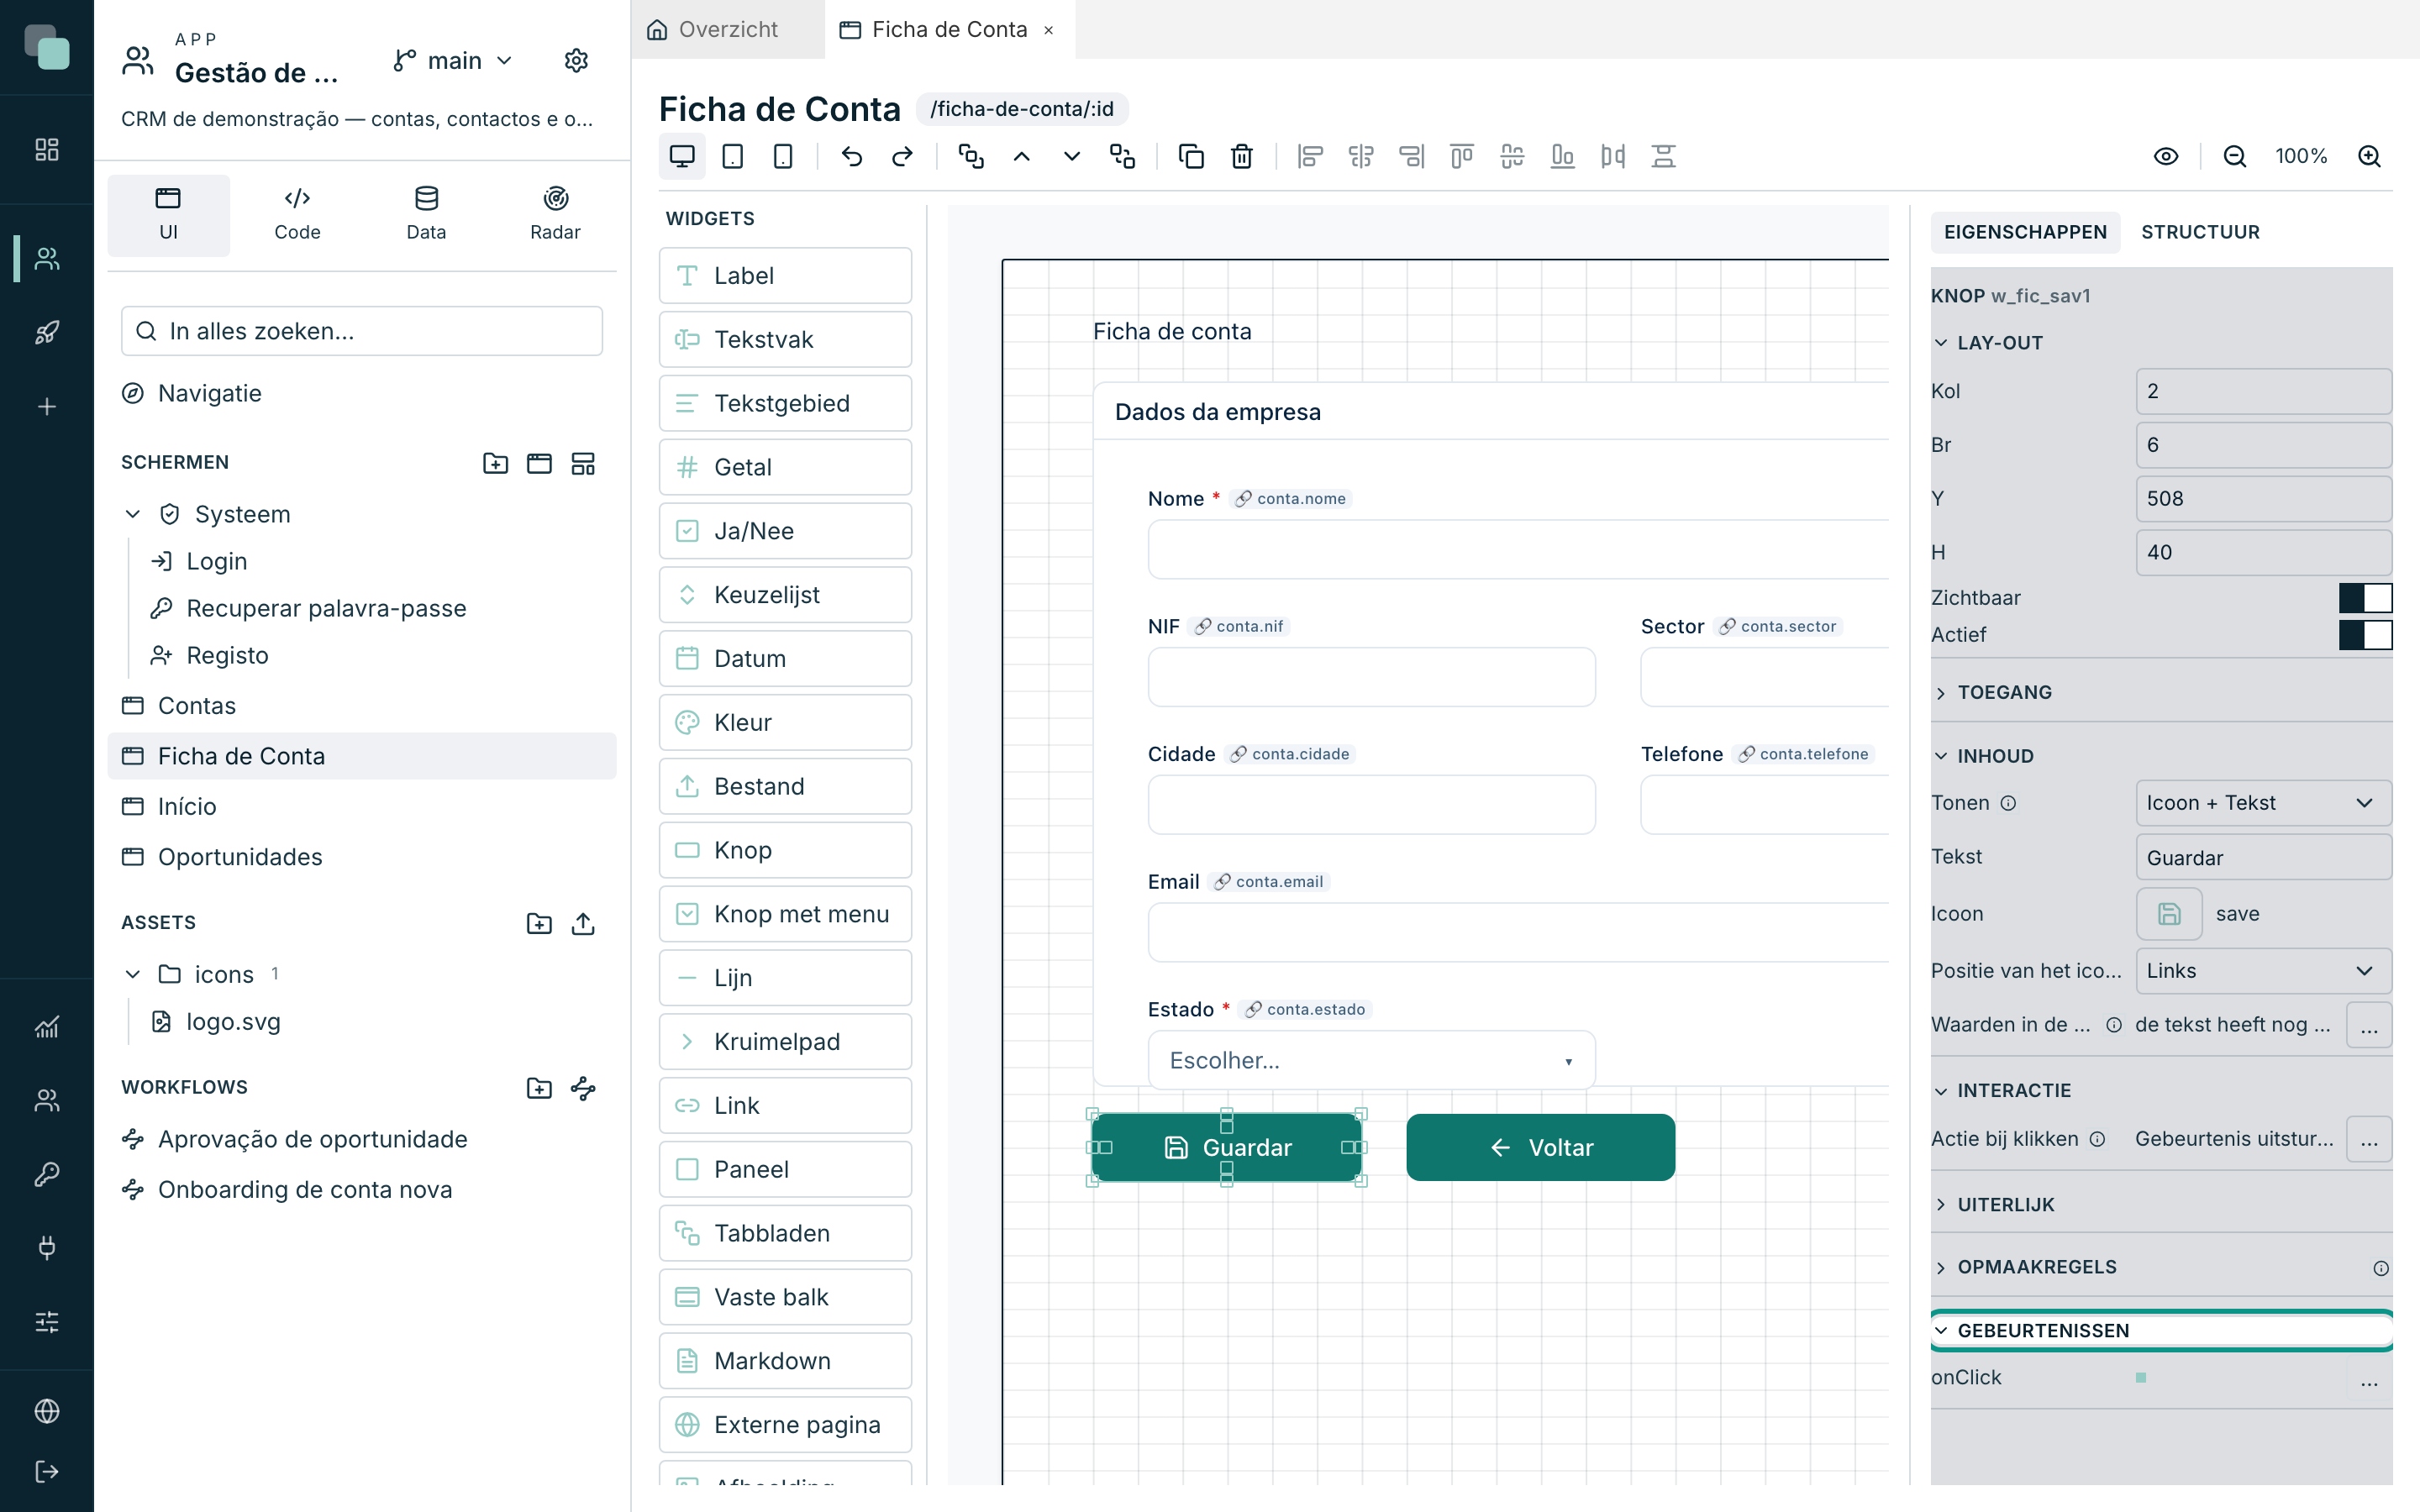Viewport: 2420px width, 1512px height.
Task: Open Waarden in de tekst ellipsis button
Action: point(2369,1025)
